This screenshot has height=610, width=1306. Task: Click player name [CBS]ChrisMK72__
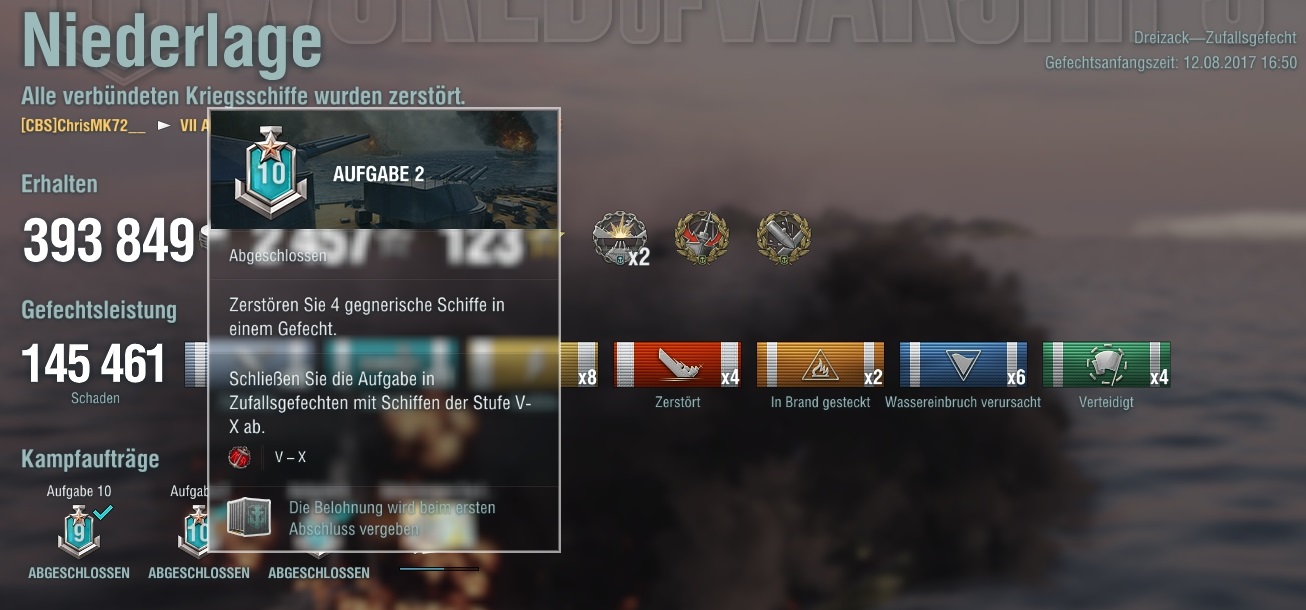tap(83, 126)
